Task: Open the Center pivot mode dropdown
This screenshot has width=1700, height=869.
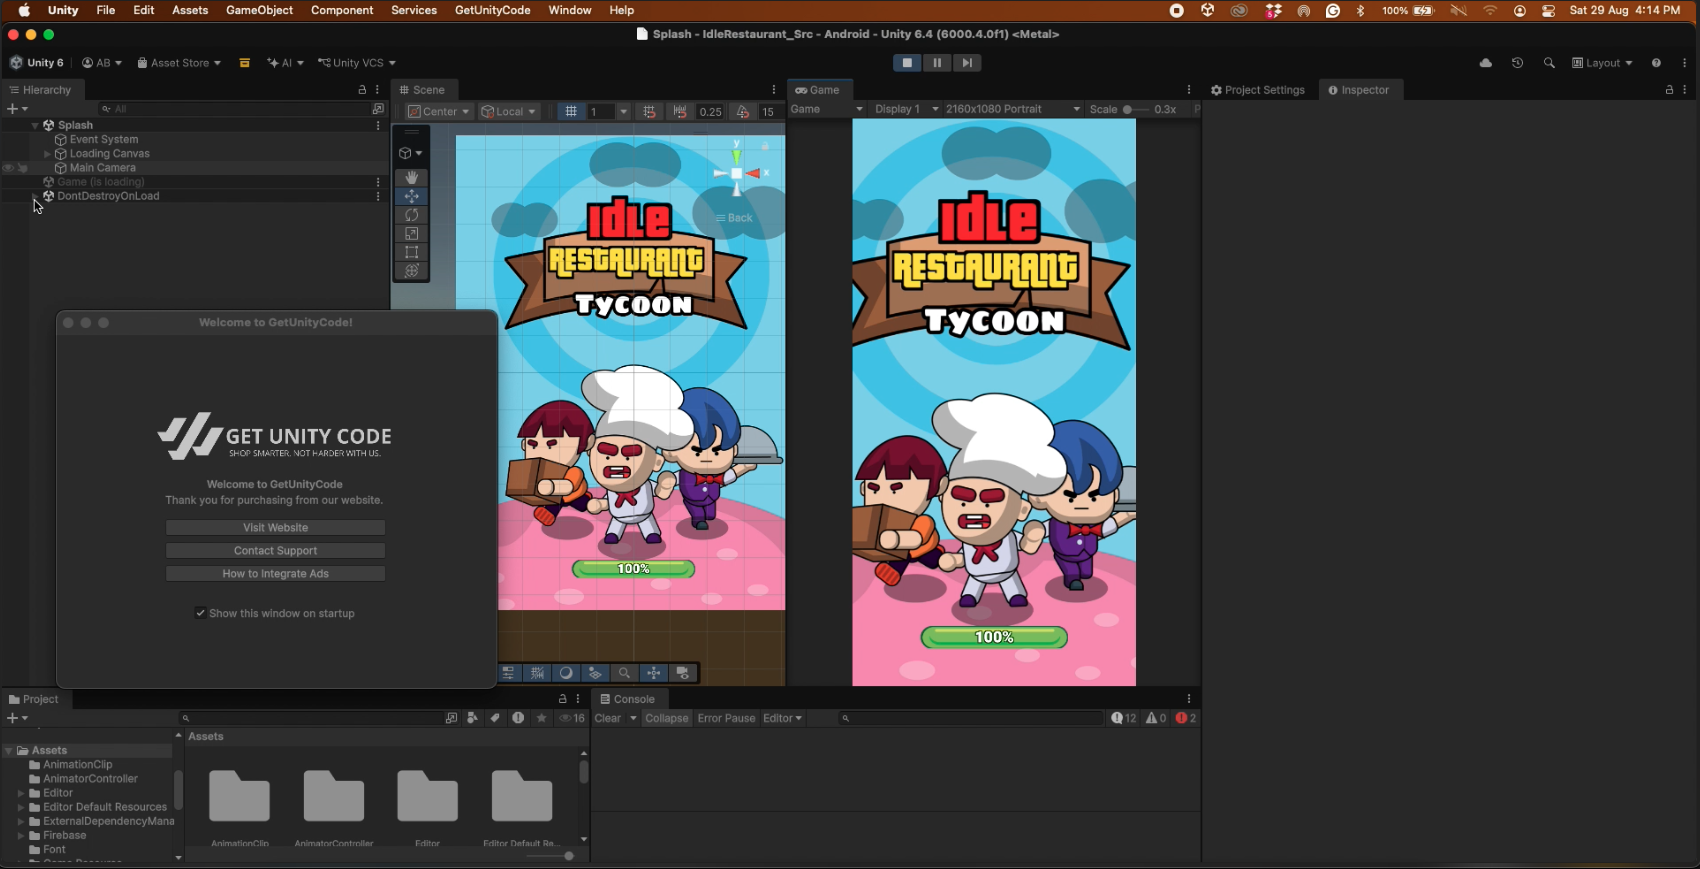Action: 439,112
